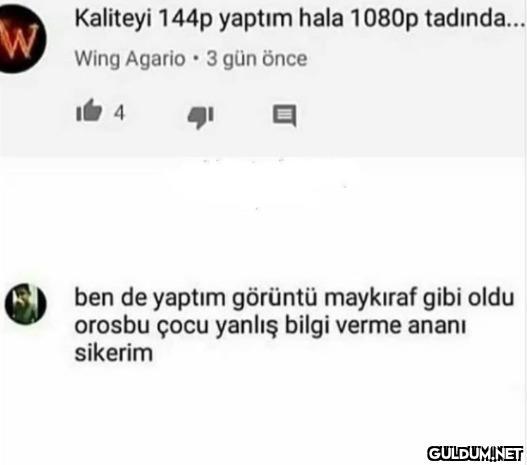This screenshot has width=527, height=465.
Task: Click the word "görüntü" in the reply
Action: (x=275, y=298)
